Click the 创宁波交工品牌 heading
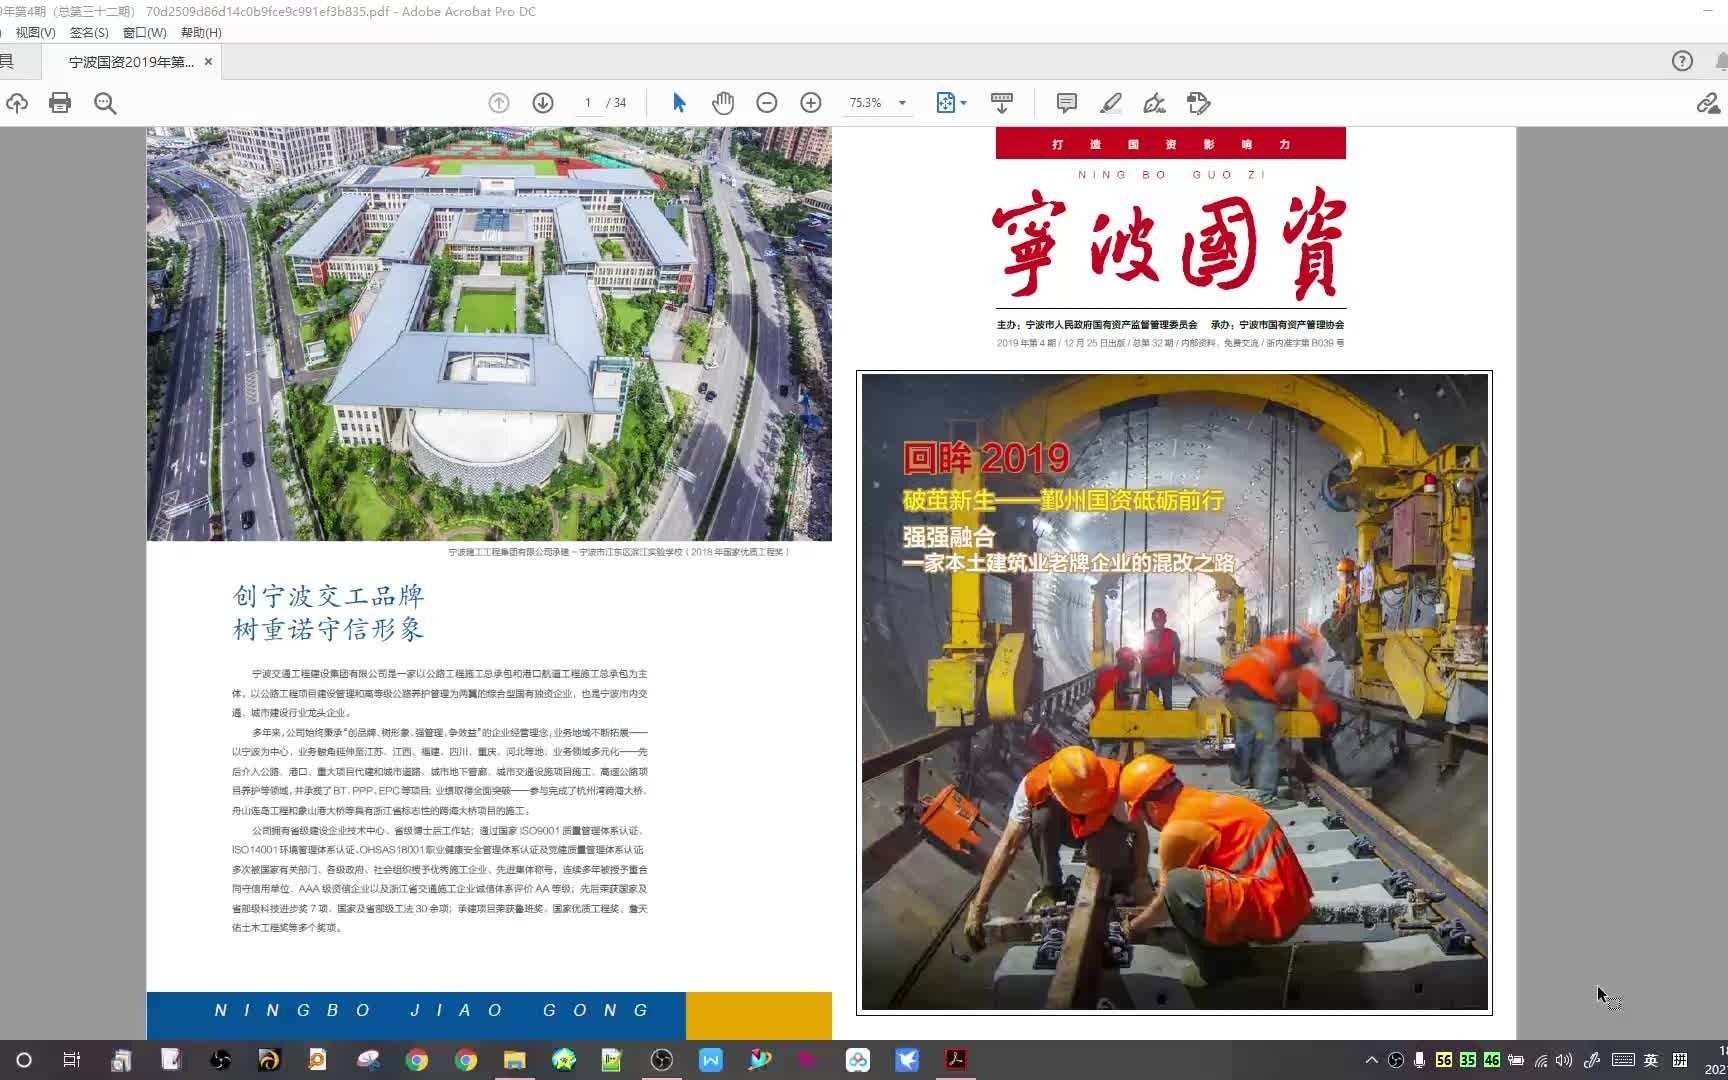 [x=329, y=596]
